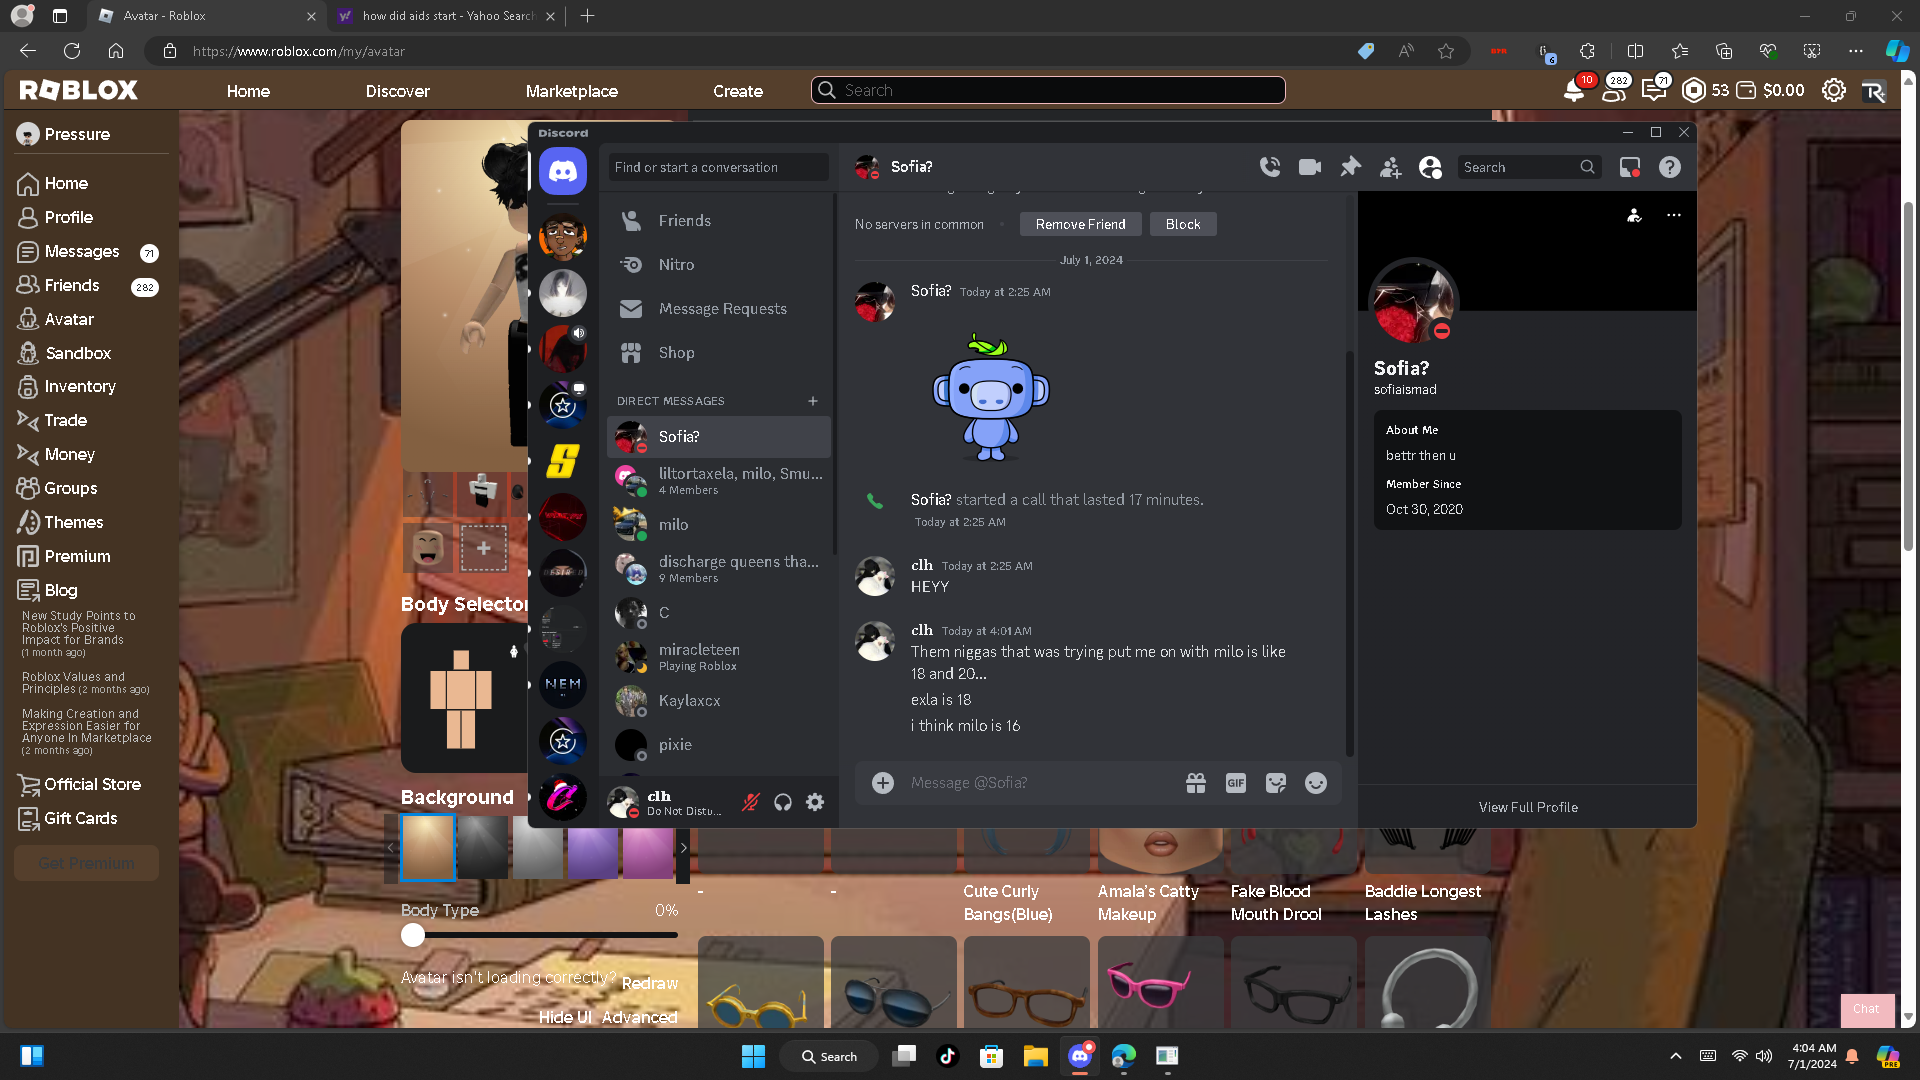
Task: Open Discord inbox icon
Action: click(1630, 167)
